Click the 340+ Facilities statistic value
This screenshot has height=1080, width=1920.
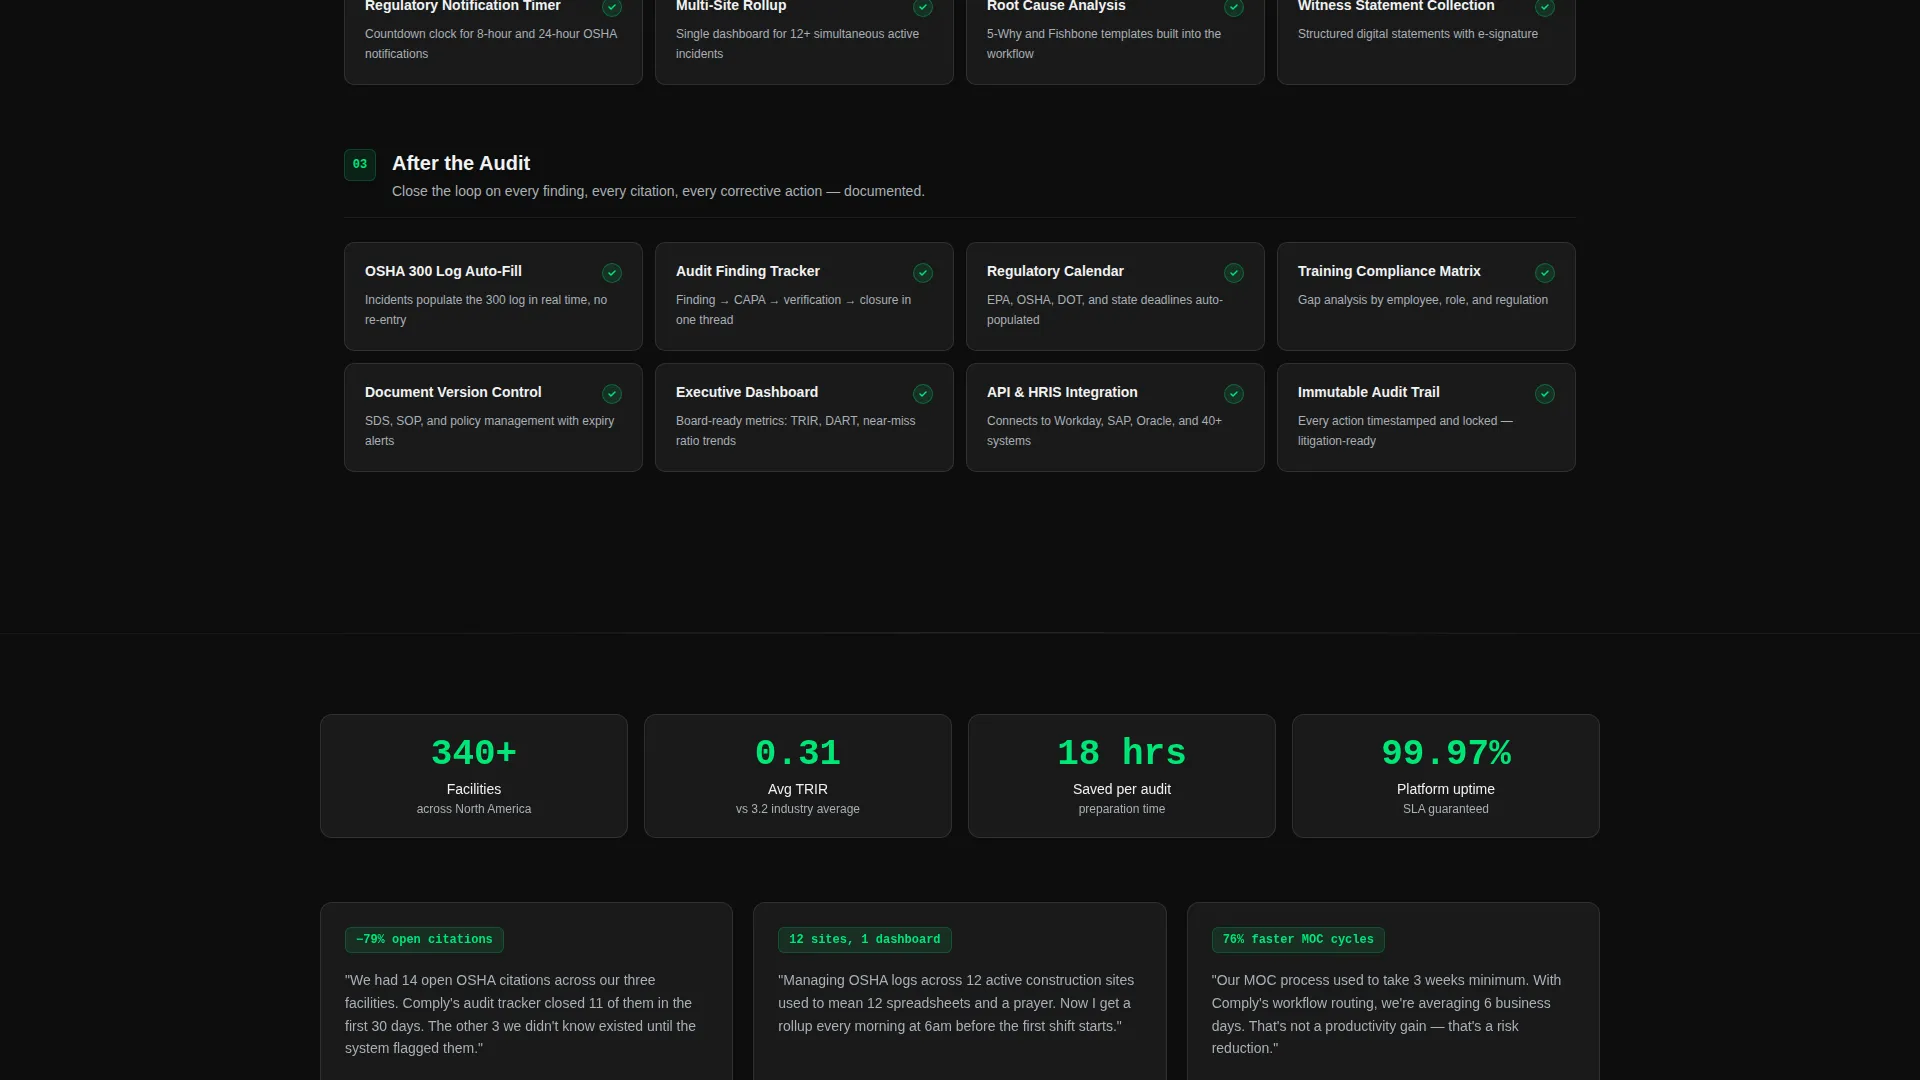pos(474,753)
